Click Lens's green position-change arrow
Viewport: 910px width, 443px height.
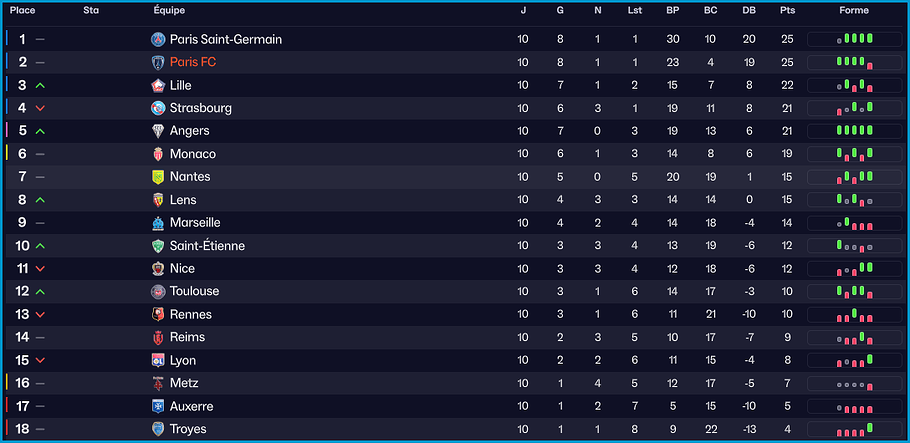(x=40, y=200)
